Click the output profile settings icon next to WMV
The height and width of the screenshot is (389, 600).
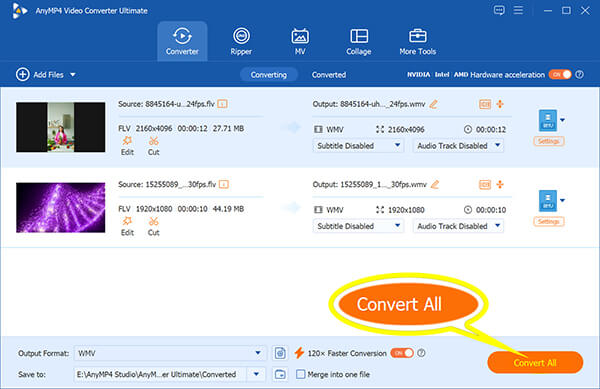coord(280,353)
